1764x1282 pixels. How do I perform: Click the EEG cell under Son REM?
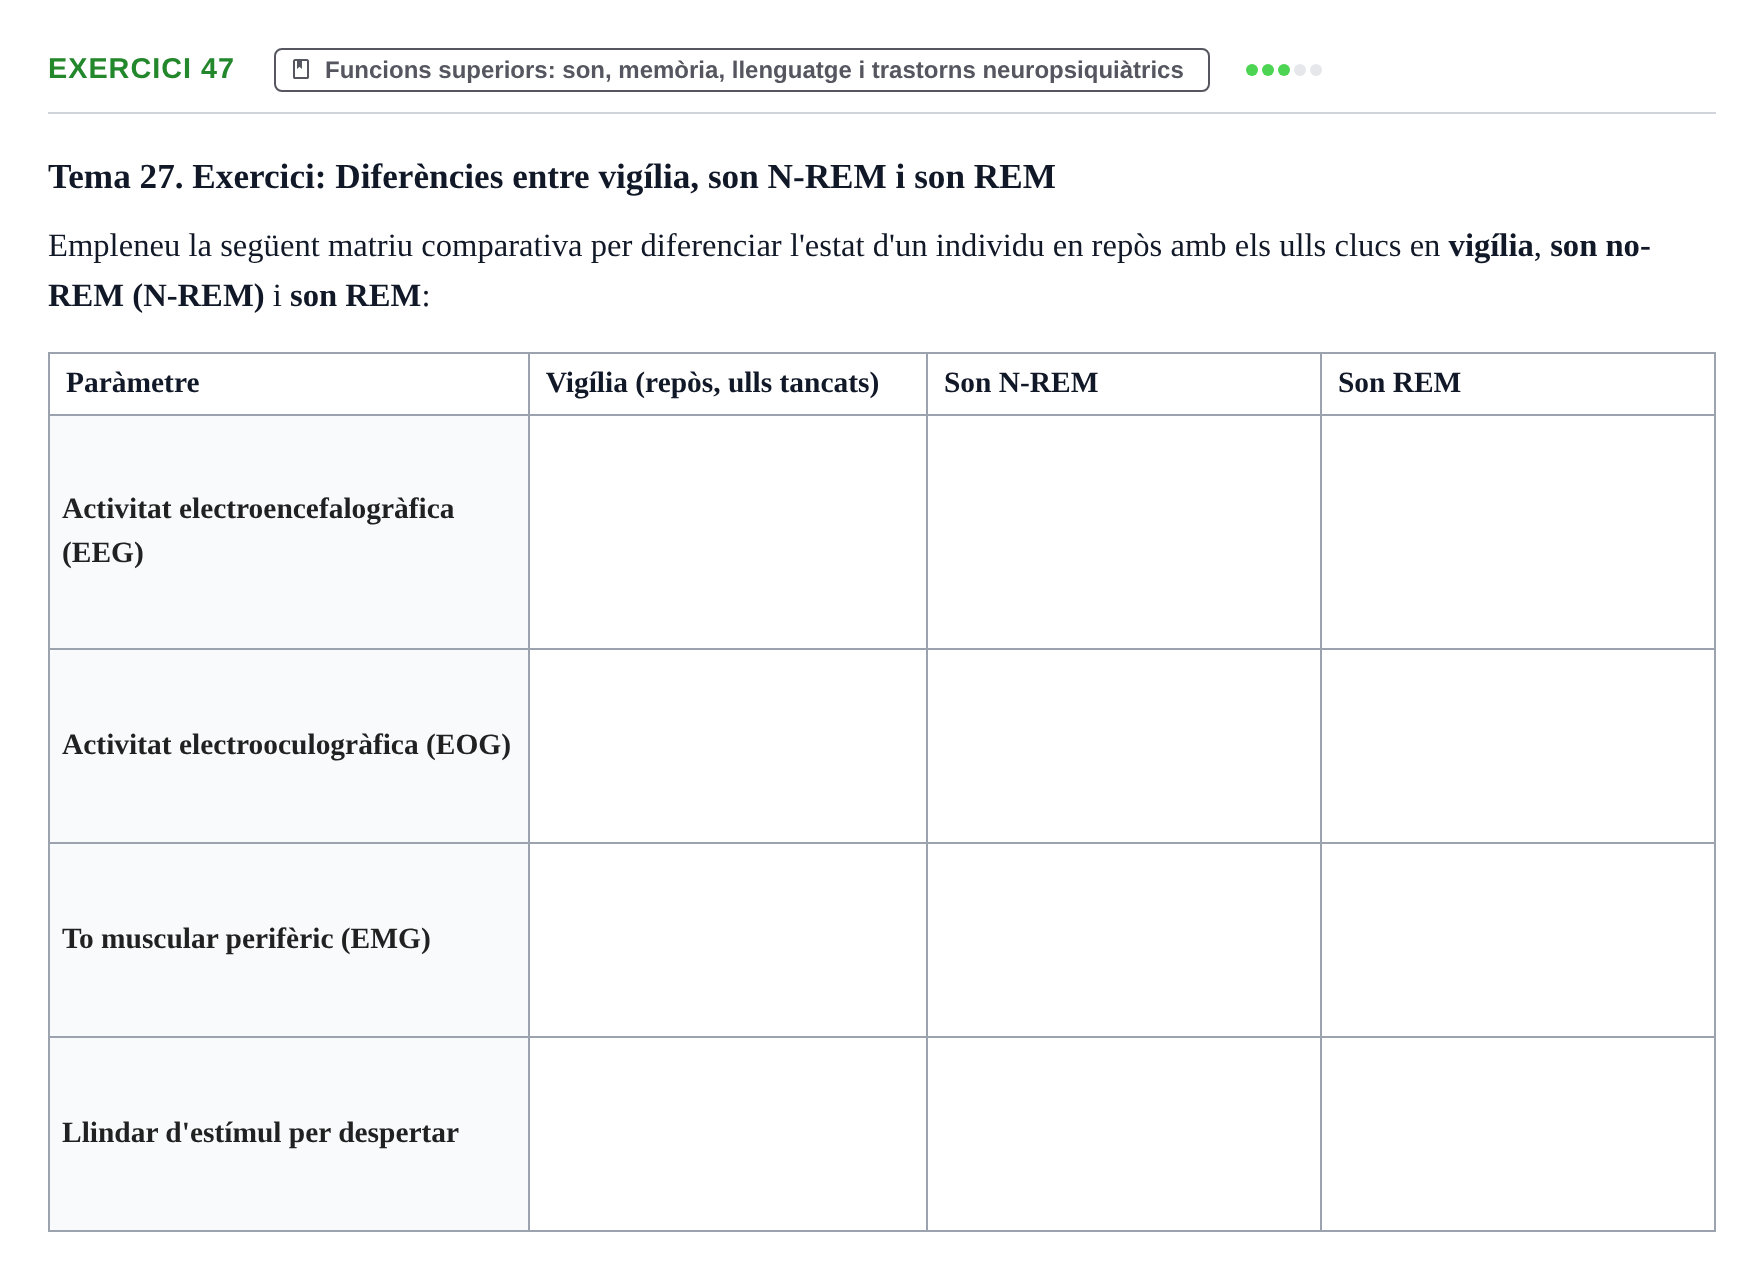1518,532
